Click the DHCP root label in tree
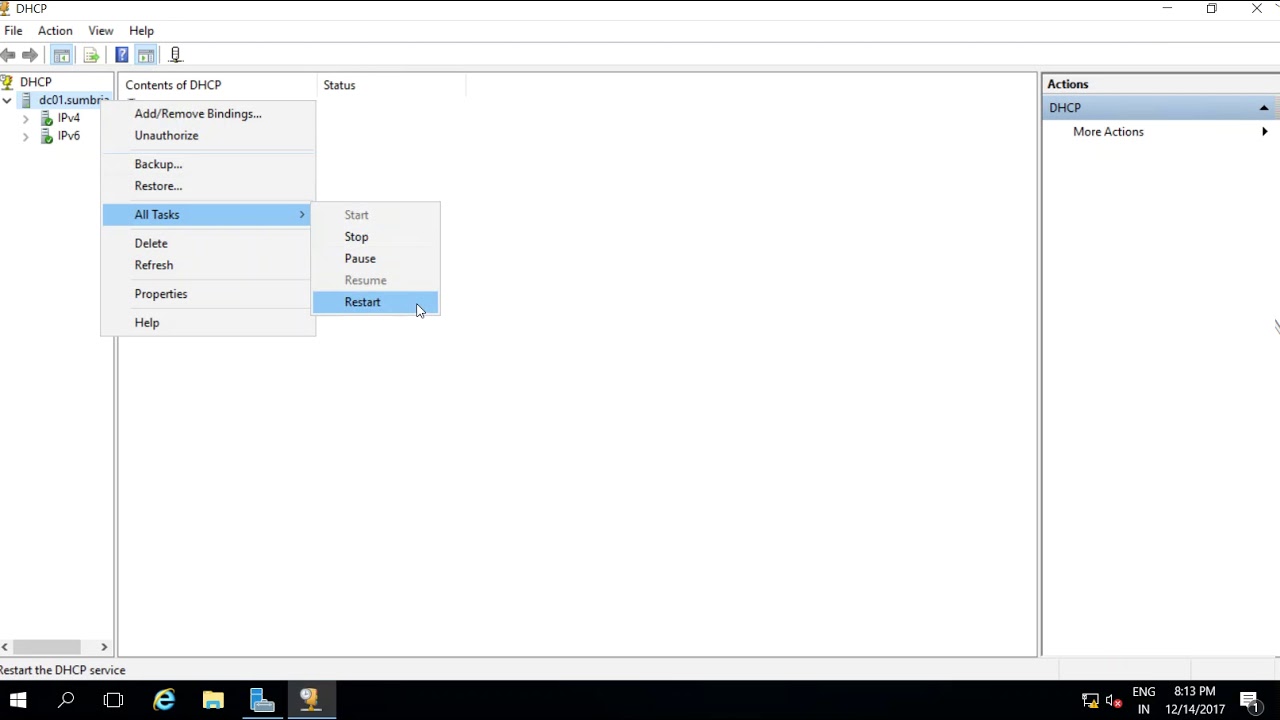The height and width of the screenshot is (720, 1280). [35, 82]
